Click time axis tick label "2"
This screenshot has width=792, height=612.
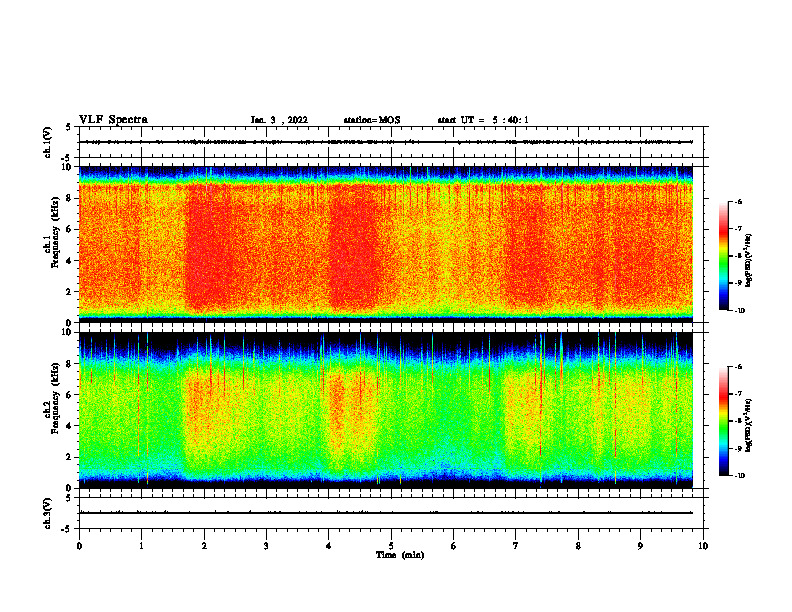click(204, 546)
